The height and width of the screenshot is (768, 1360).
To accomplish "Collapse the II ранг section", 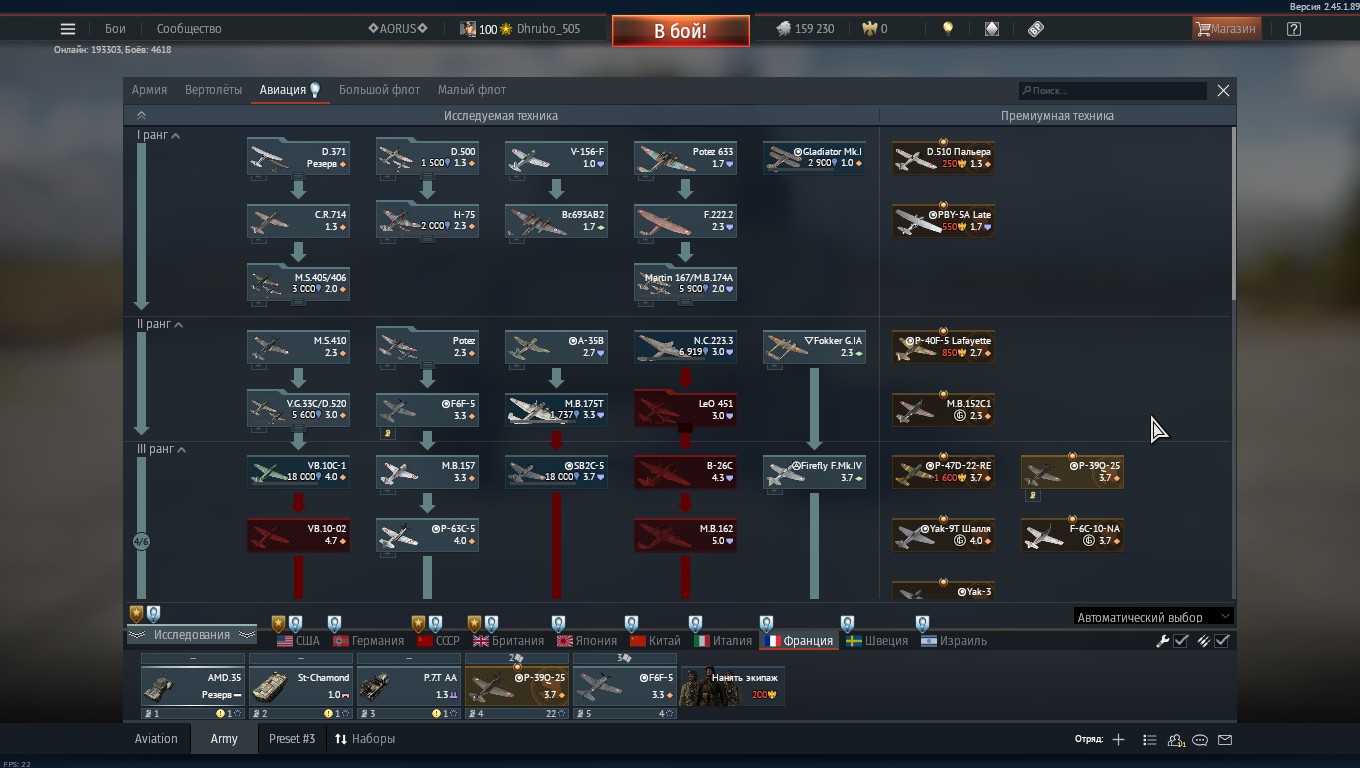I will [160, 324].
